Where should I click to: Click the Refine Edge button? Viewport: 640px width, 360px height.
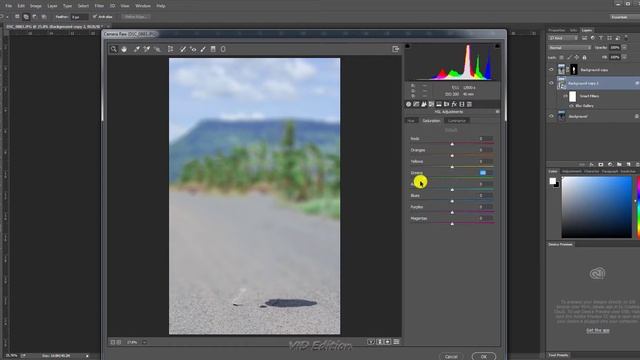click(x=136, y=17)
